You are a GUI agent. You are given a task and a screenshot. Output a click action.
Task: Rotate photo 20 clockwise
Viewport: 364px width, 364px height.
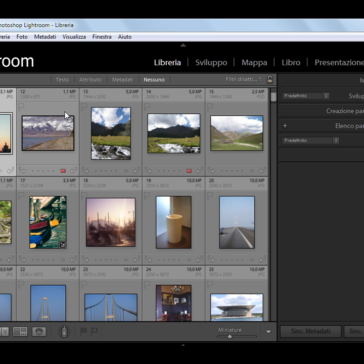(x=262, y=259)
